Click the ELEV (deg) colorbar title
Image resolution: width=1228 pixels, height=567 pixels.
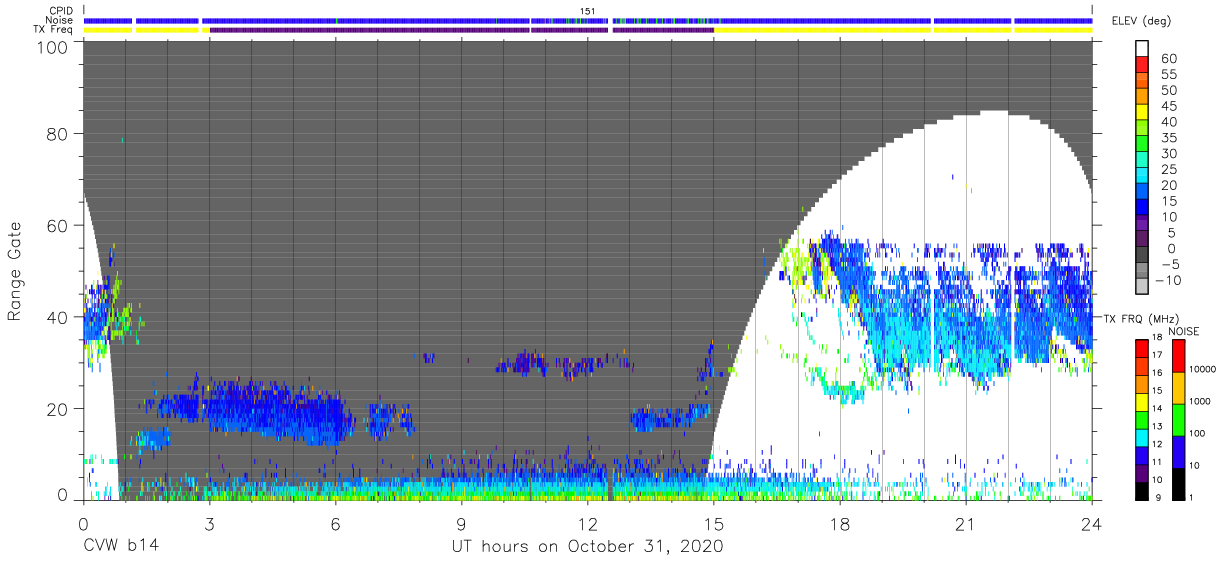click(1142, 21)
